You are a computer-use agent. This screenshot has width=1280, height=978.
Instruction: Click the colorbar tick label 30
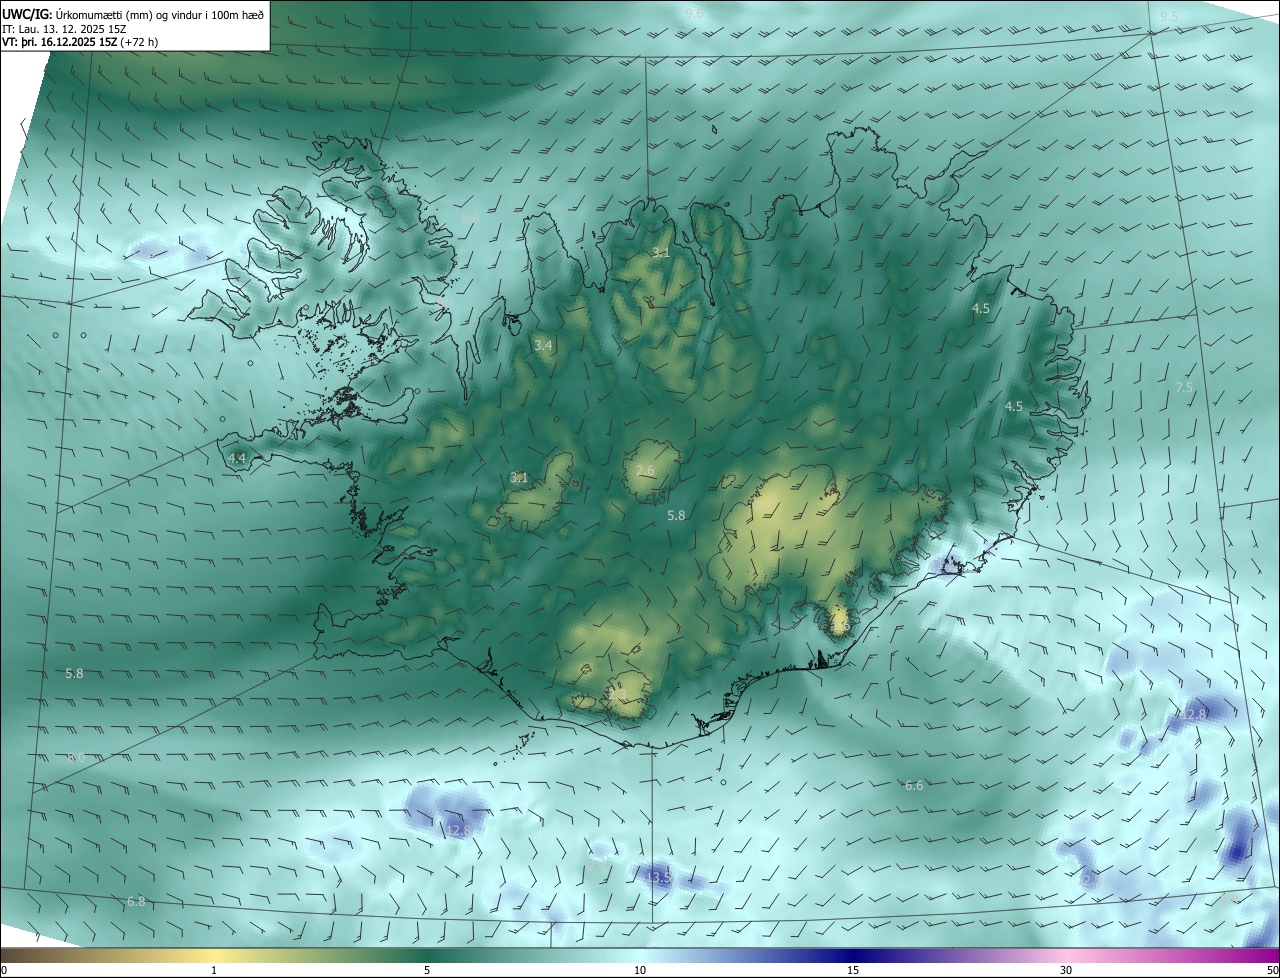tap(1066, 970)
